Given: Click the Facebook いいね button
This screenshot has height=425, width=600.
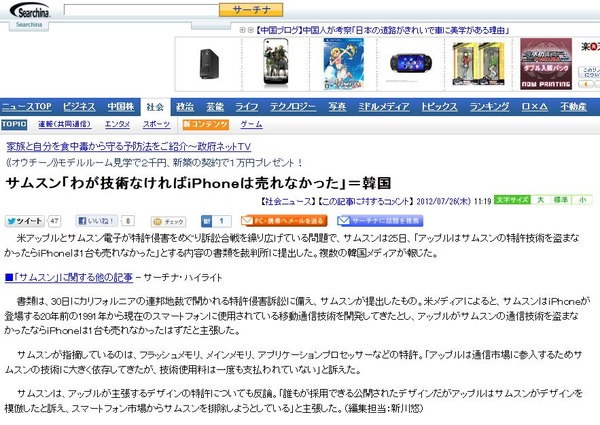Looking at the screenshot, I should (x=96, y=221).
